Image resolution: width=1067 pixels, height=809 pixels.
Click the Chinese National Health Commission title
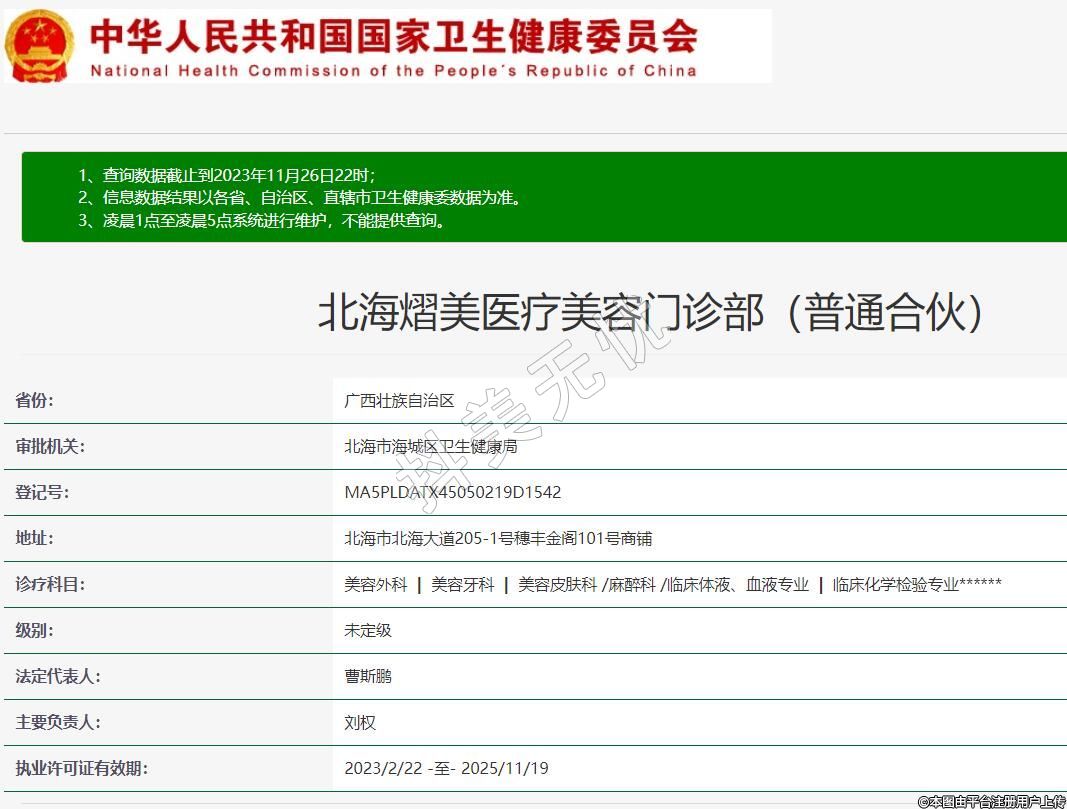point(393,36)
